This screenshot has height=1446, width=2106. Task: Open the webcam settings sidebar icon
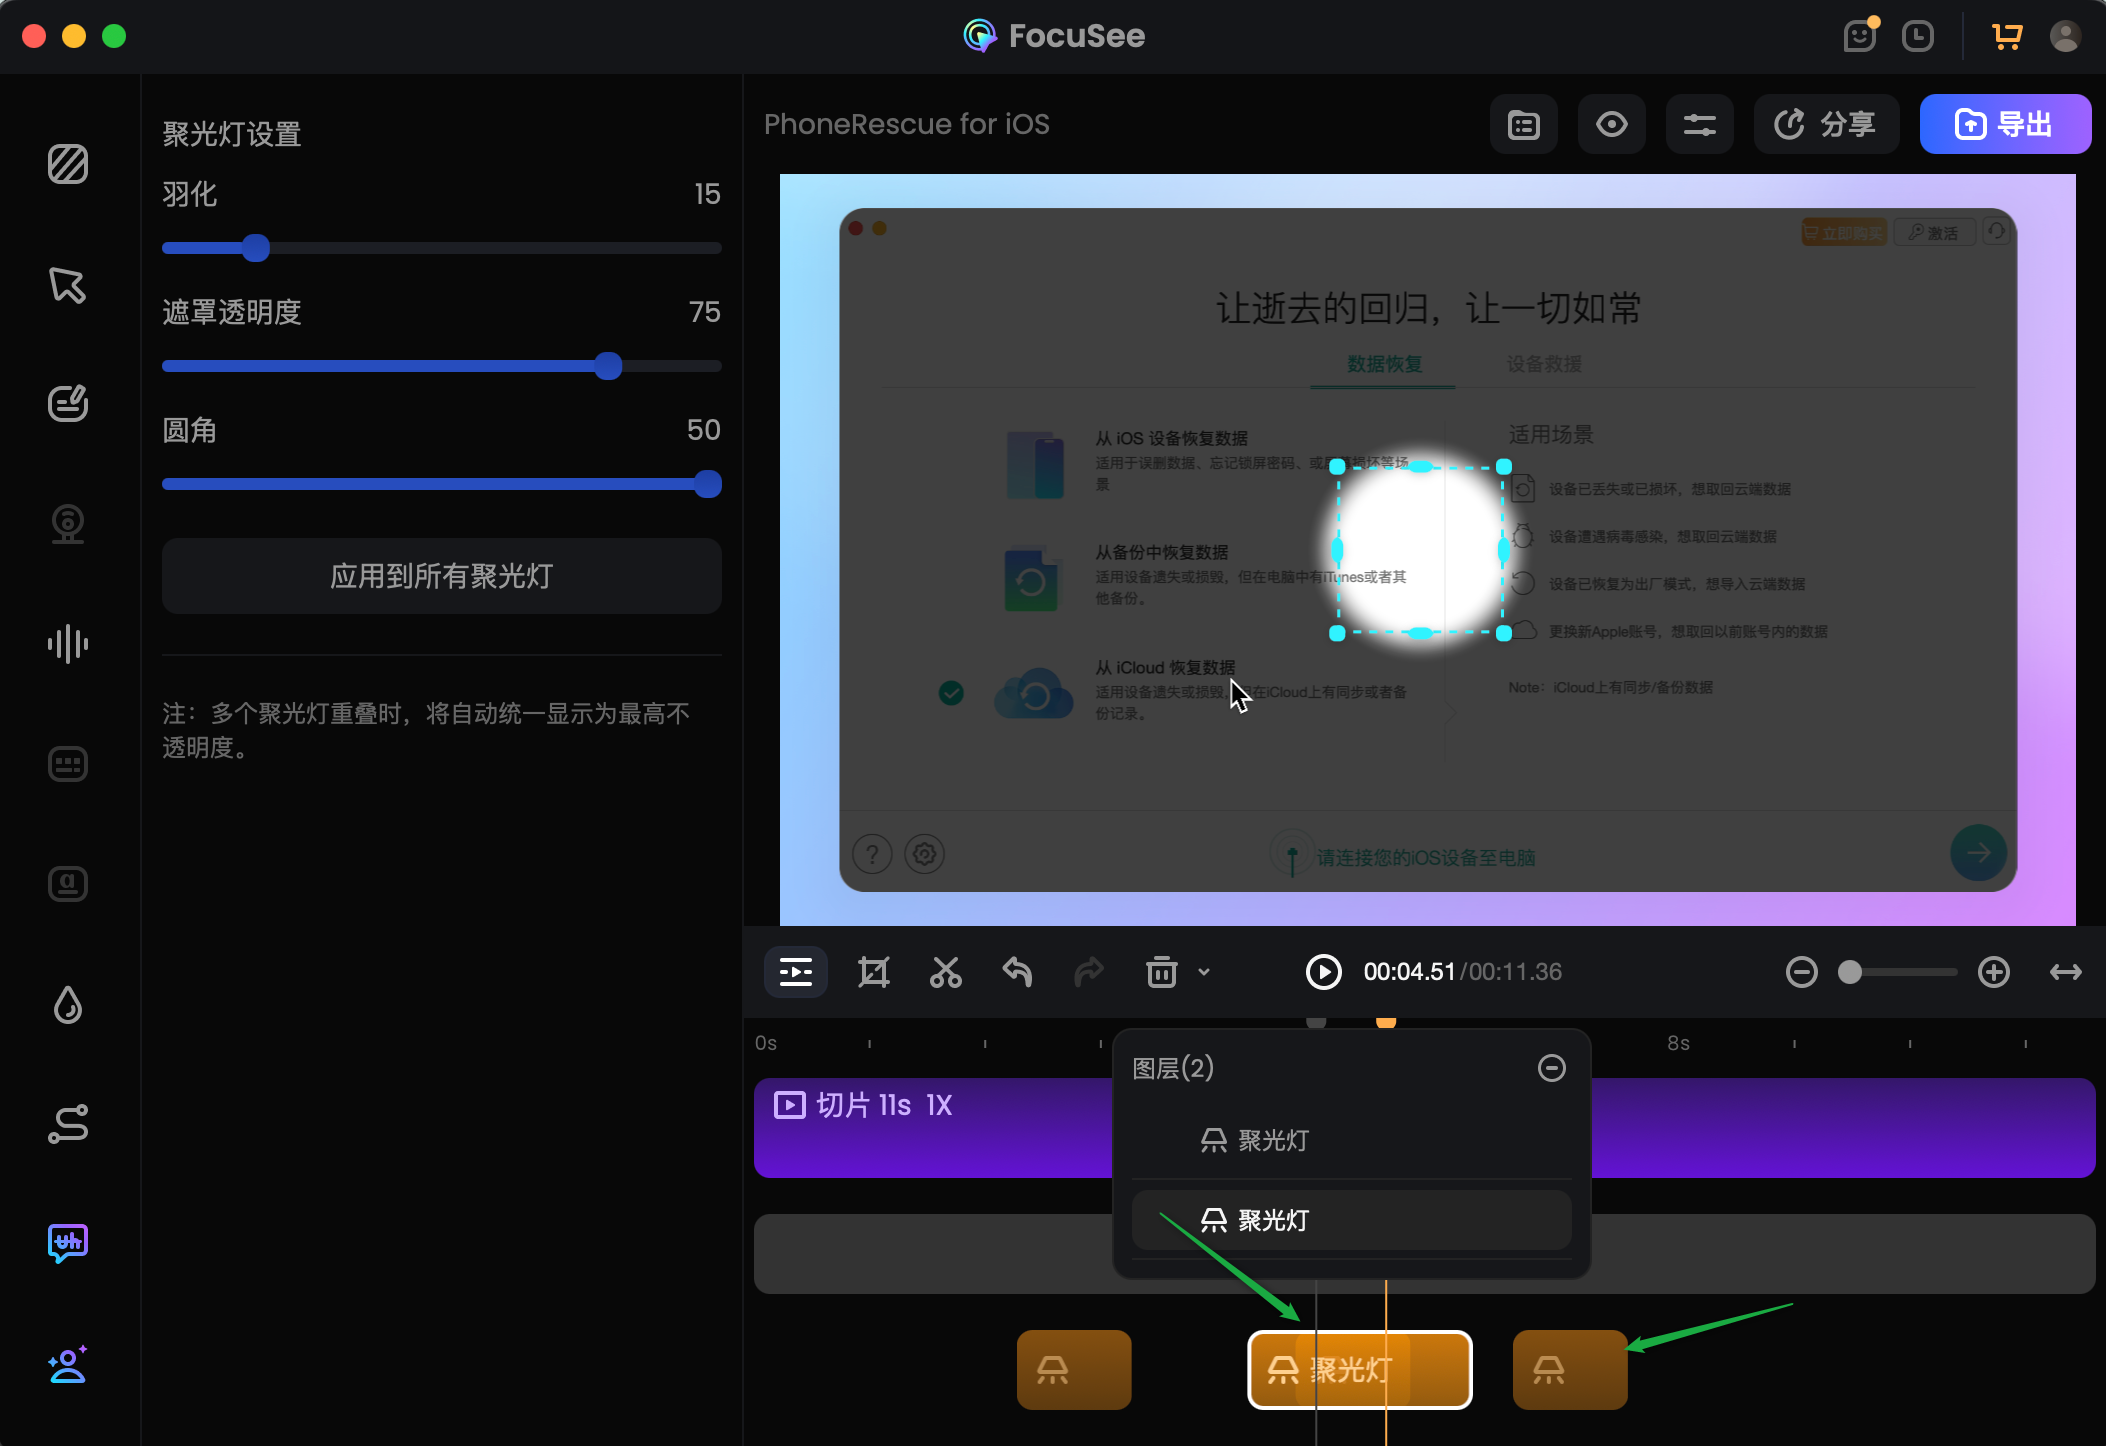coord(68,524)
